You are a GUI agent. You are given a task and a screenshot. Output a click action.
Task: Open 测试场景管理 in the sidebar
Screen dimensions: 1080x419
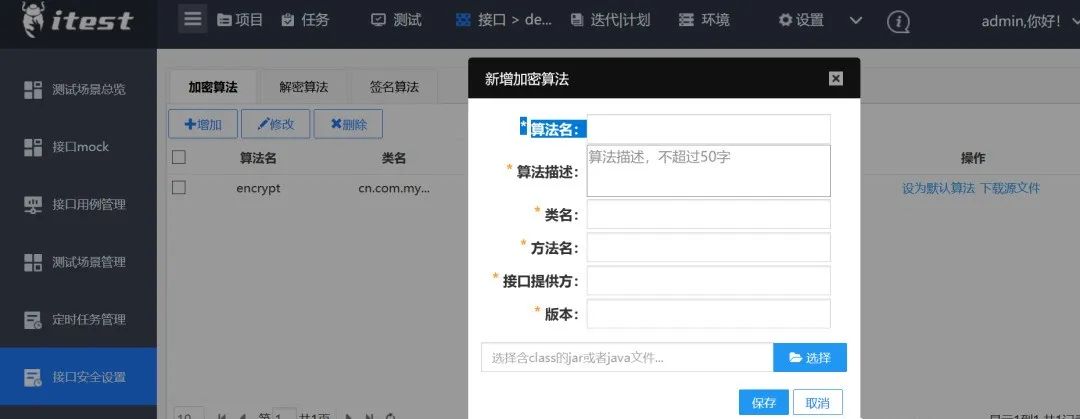point(79,262)
